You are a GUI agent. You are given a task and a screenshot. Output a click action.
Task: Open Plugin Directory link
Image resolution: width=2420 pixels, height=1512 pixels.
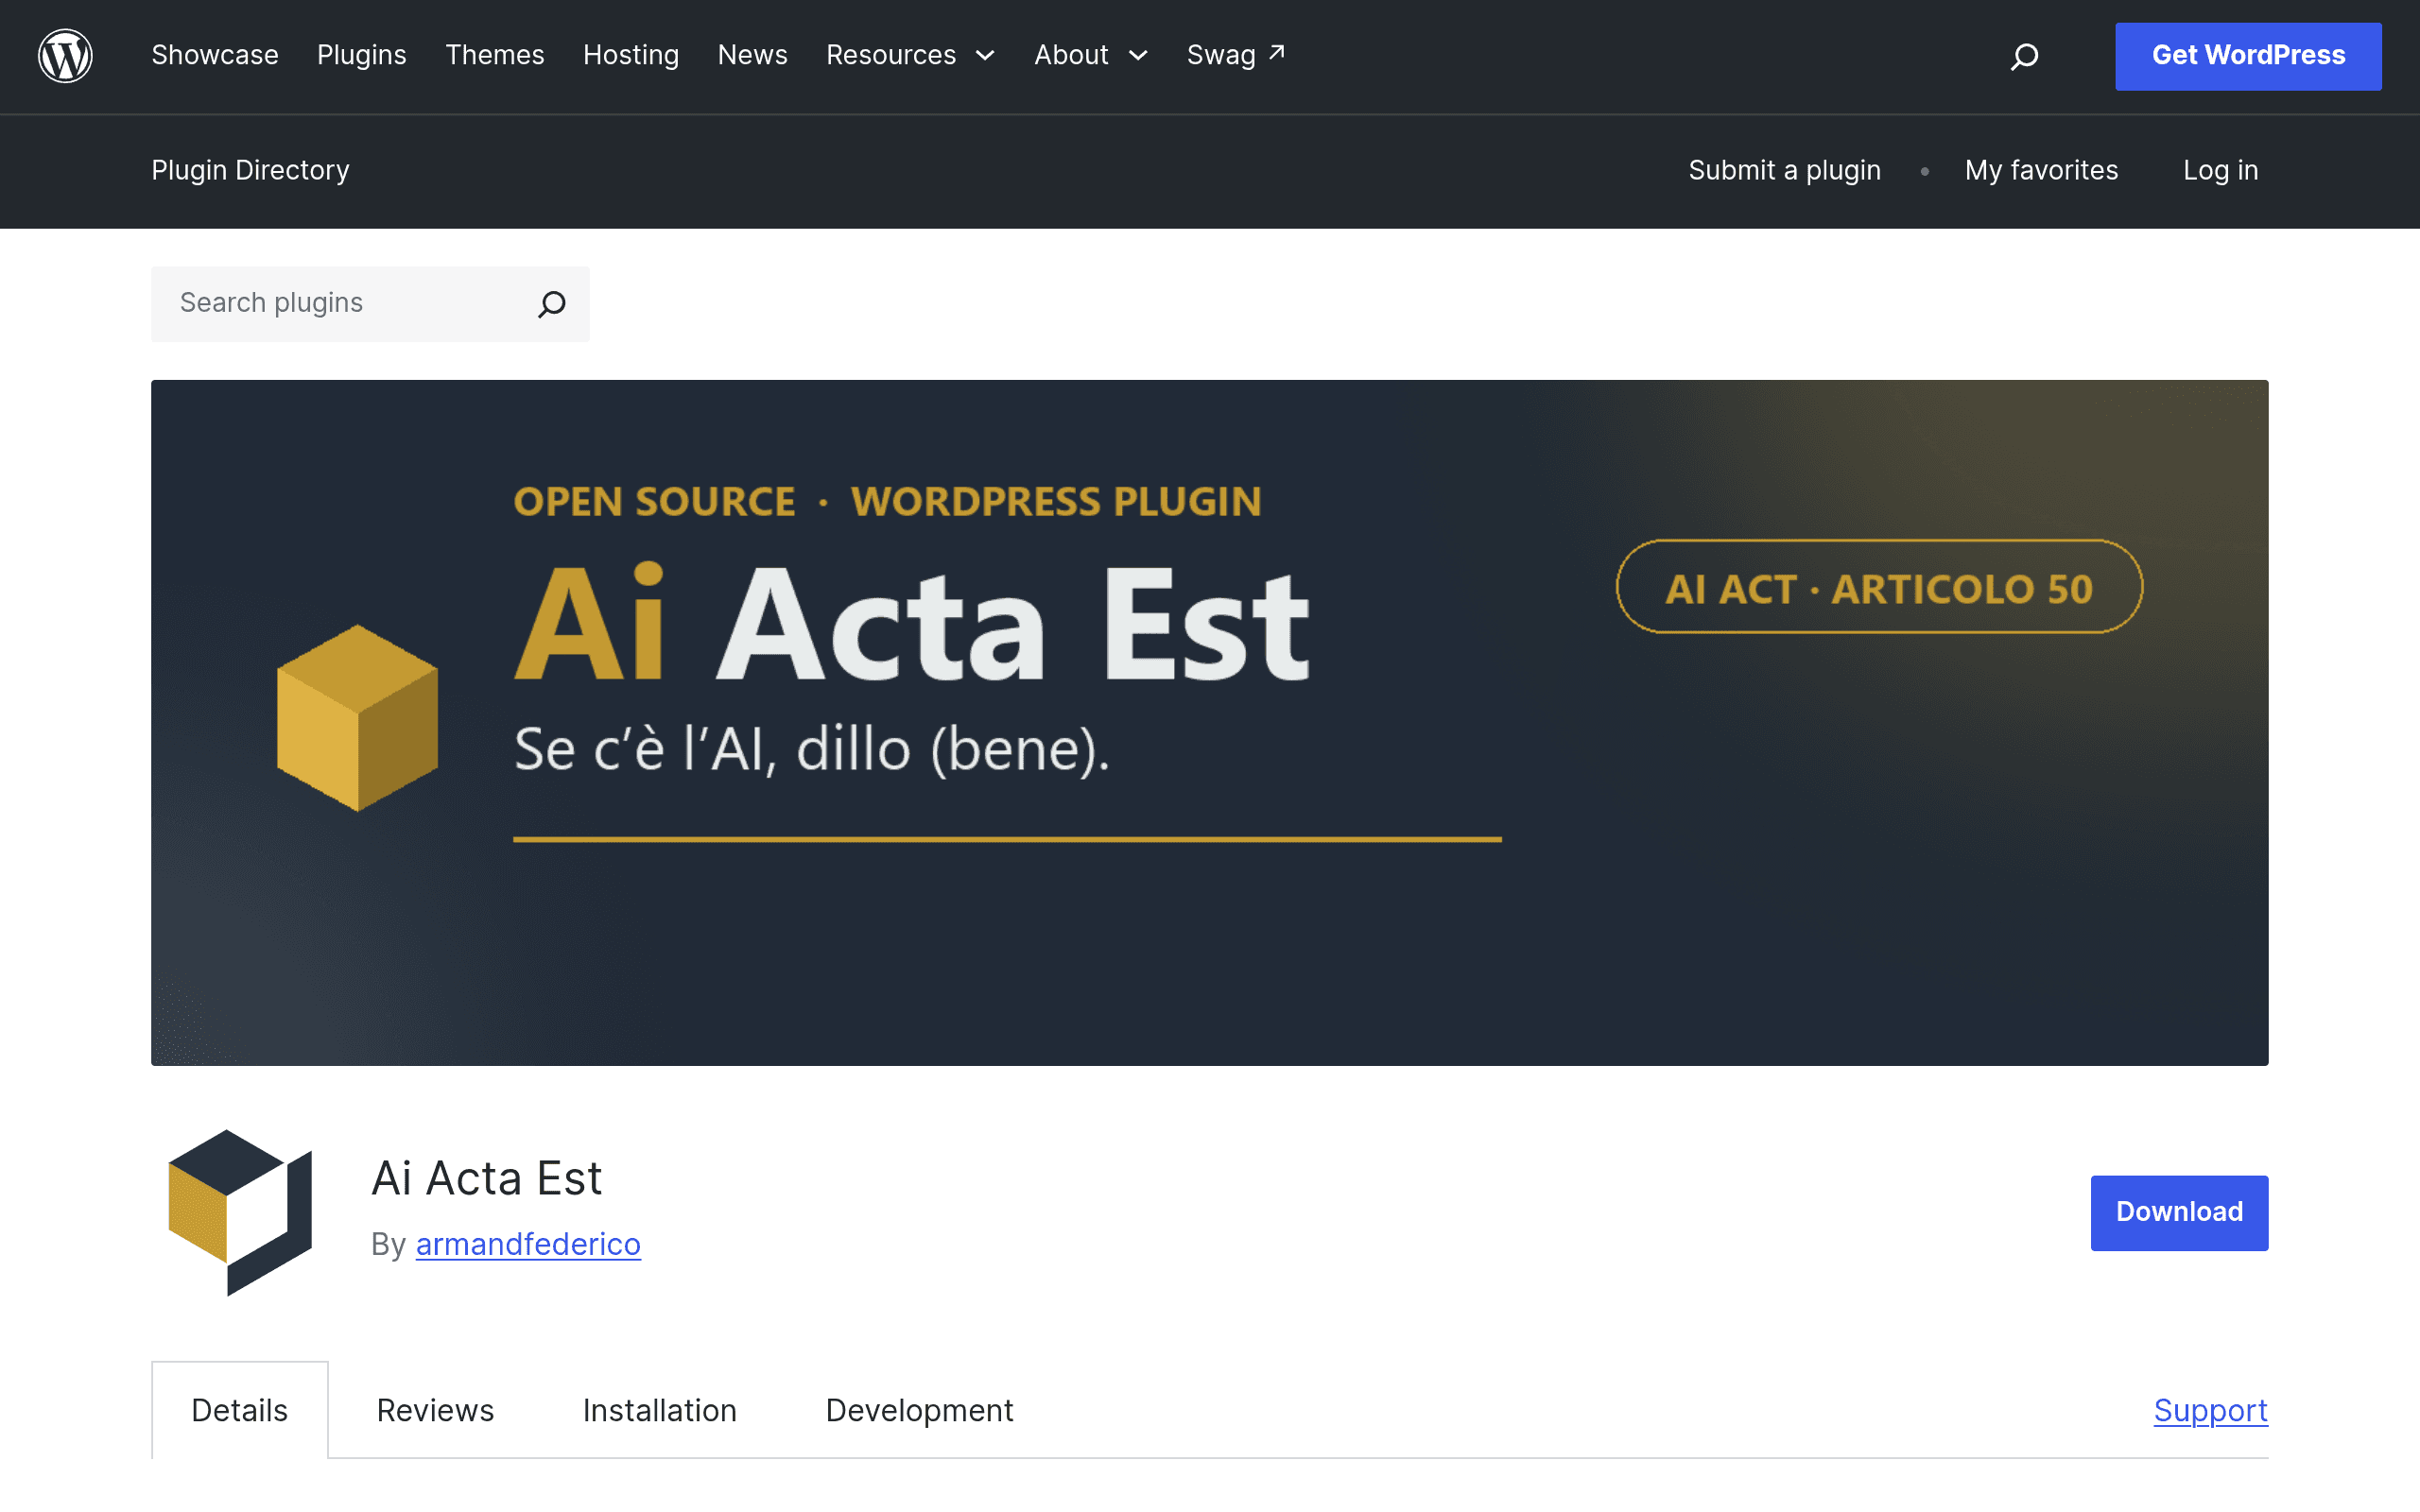click(250, 170)
